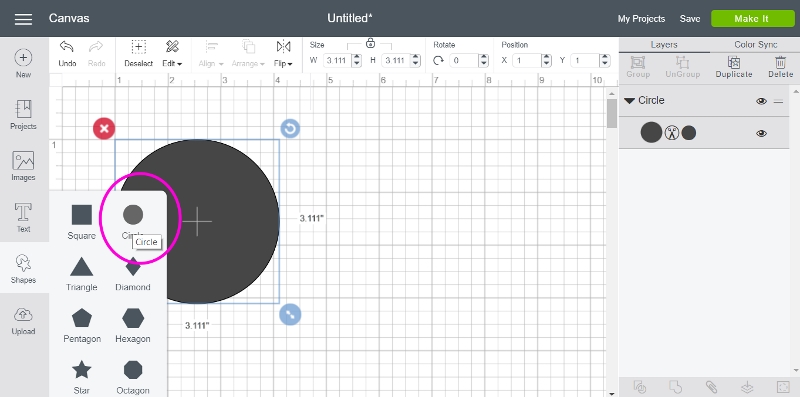Screen dimensions: 800x397
Task: Open the Edit dropdown
Action: (x=172, y=53)
